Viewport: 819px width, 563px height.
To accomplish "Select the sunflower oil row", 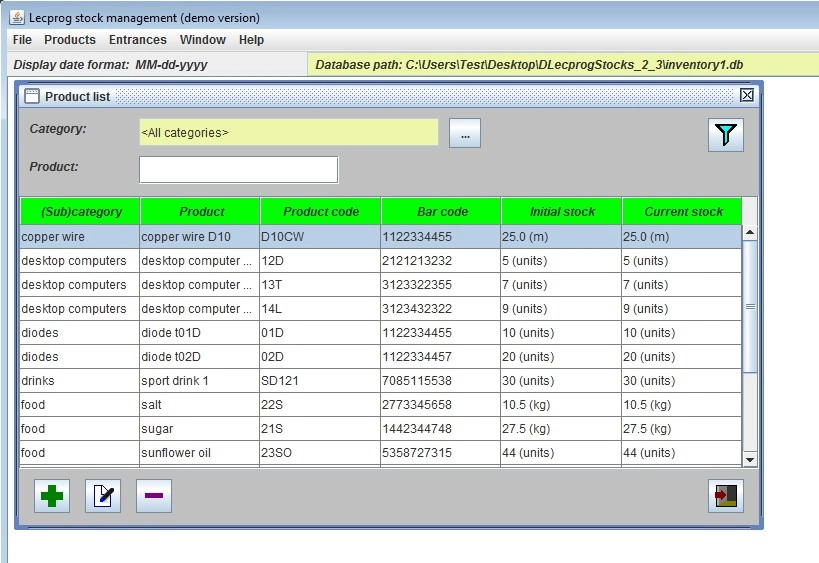I will coord(200,453).
